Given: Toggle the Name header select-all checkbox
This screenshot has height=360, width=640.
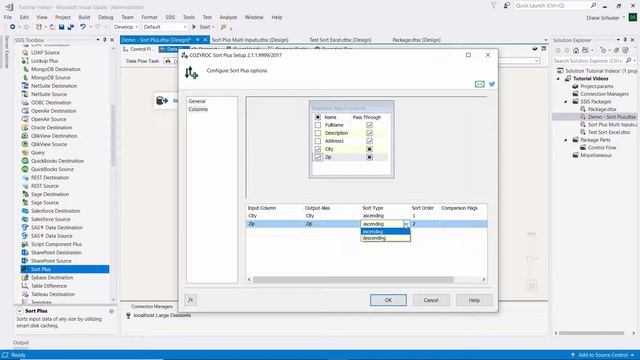Looking at the screenshot, I should coord(318,117).
